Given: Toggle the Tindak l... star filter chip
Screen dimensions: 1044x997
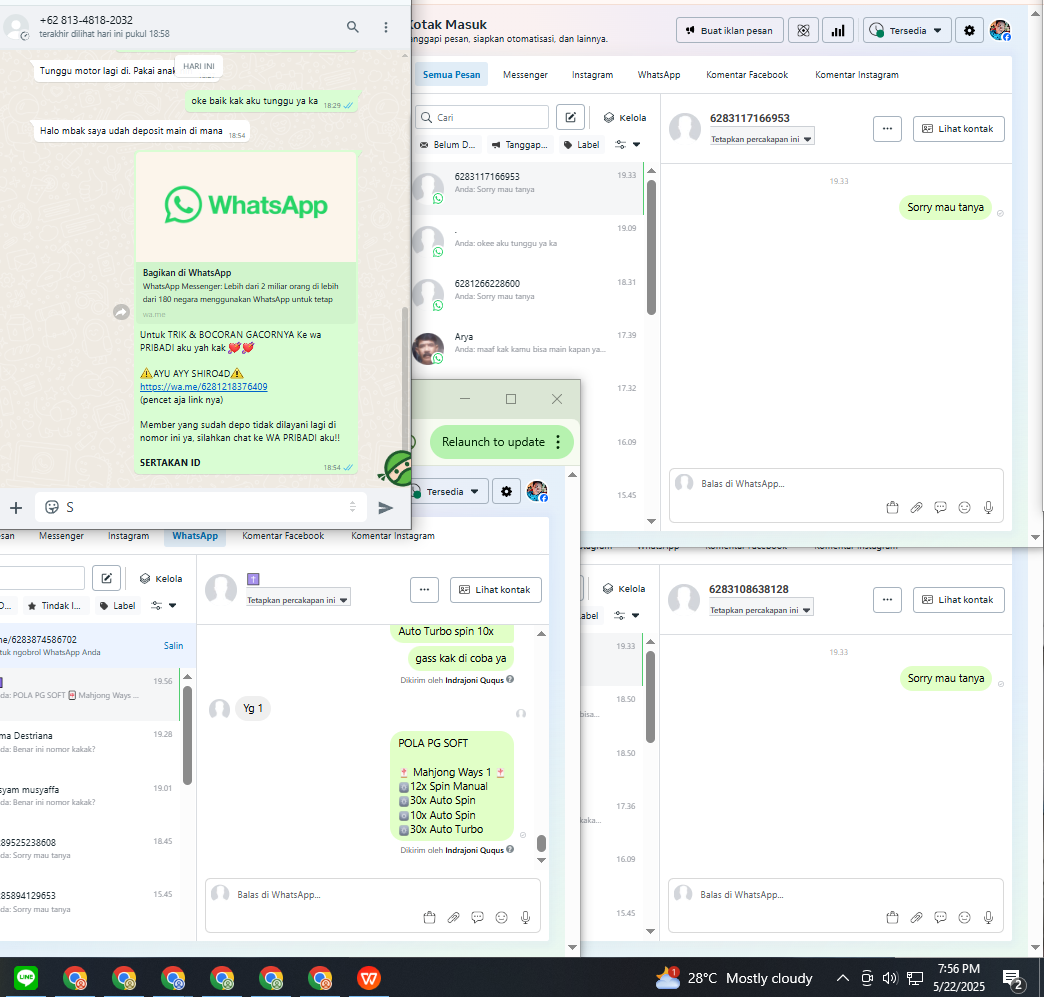Looking at the screenshot, I should coord(55,605).
